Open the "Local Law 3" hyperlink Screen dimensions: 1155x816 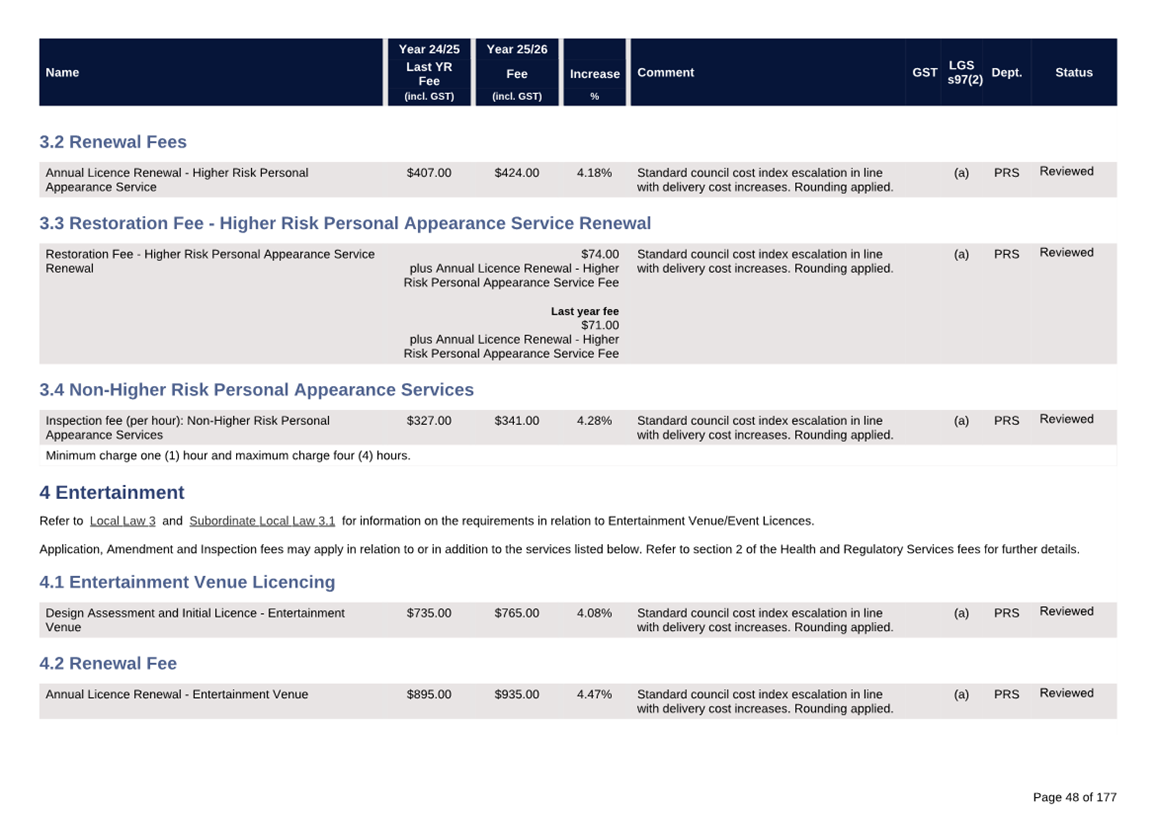(122, 521)
